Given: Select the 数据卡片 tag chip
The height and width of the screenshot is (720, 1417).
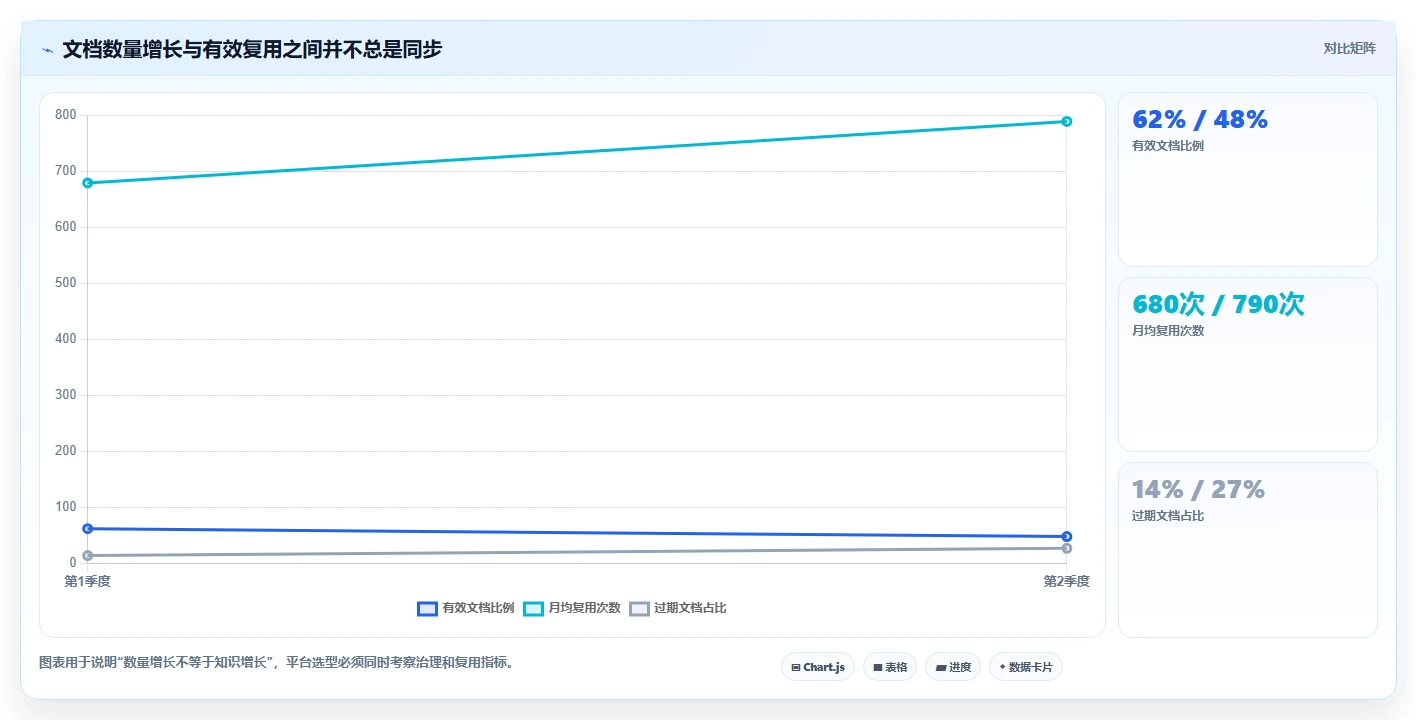Looking at the screenshot, I should pos(1026,667).
